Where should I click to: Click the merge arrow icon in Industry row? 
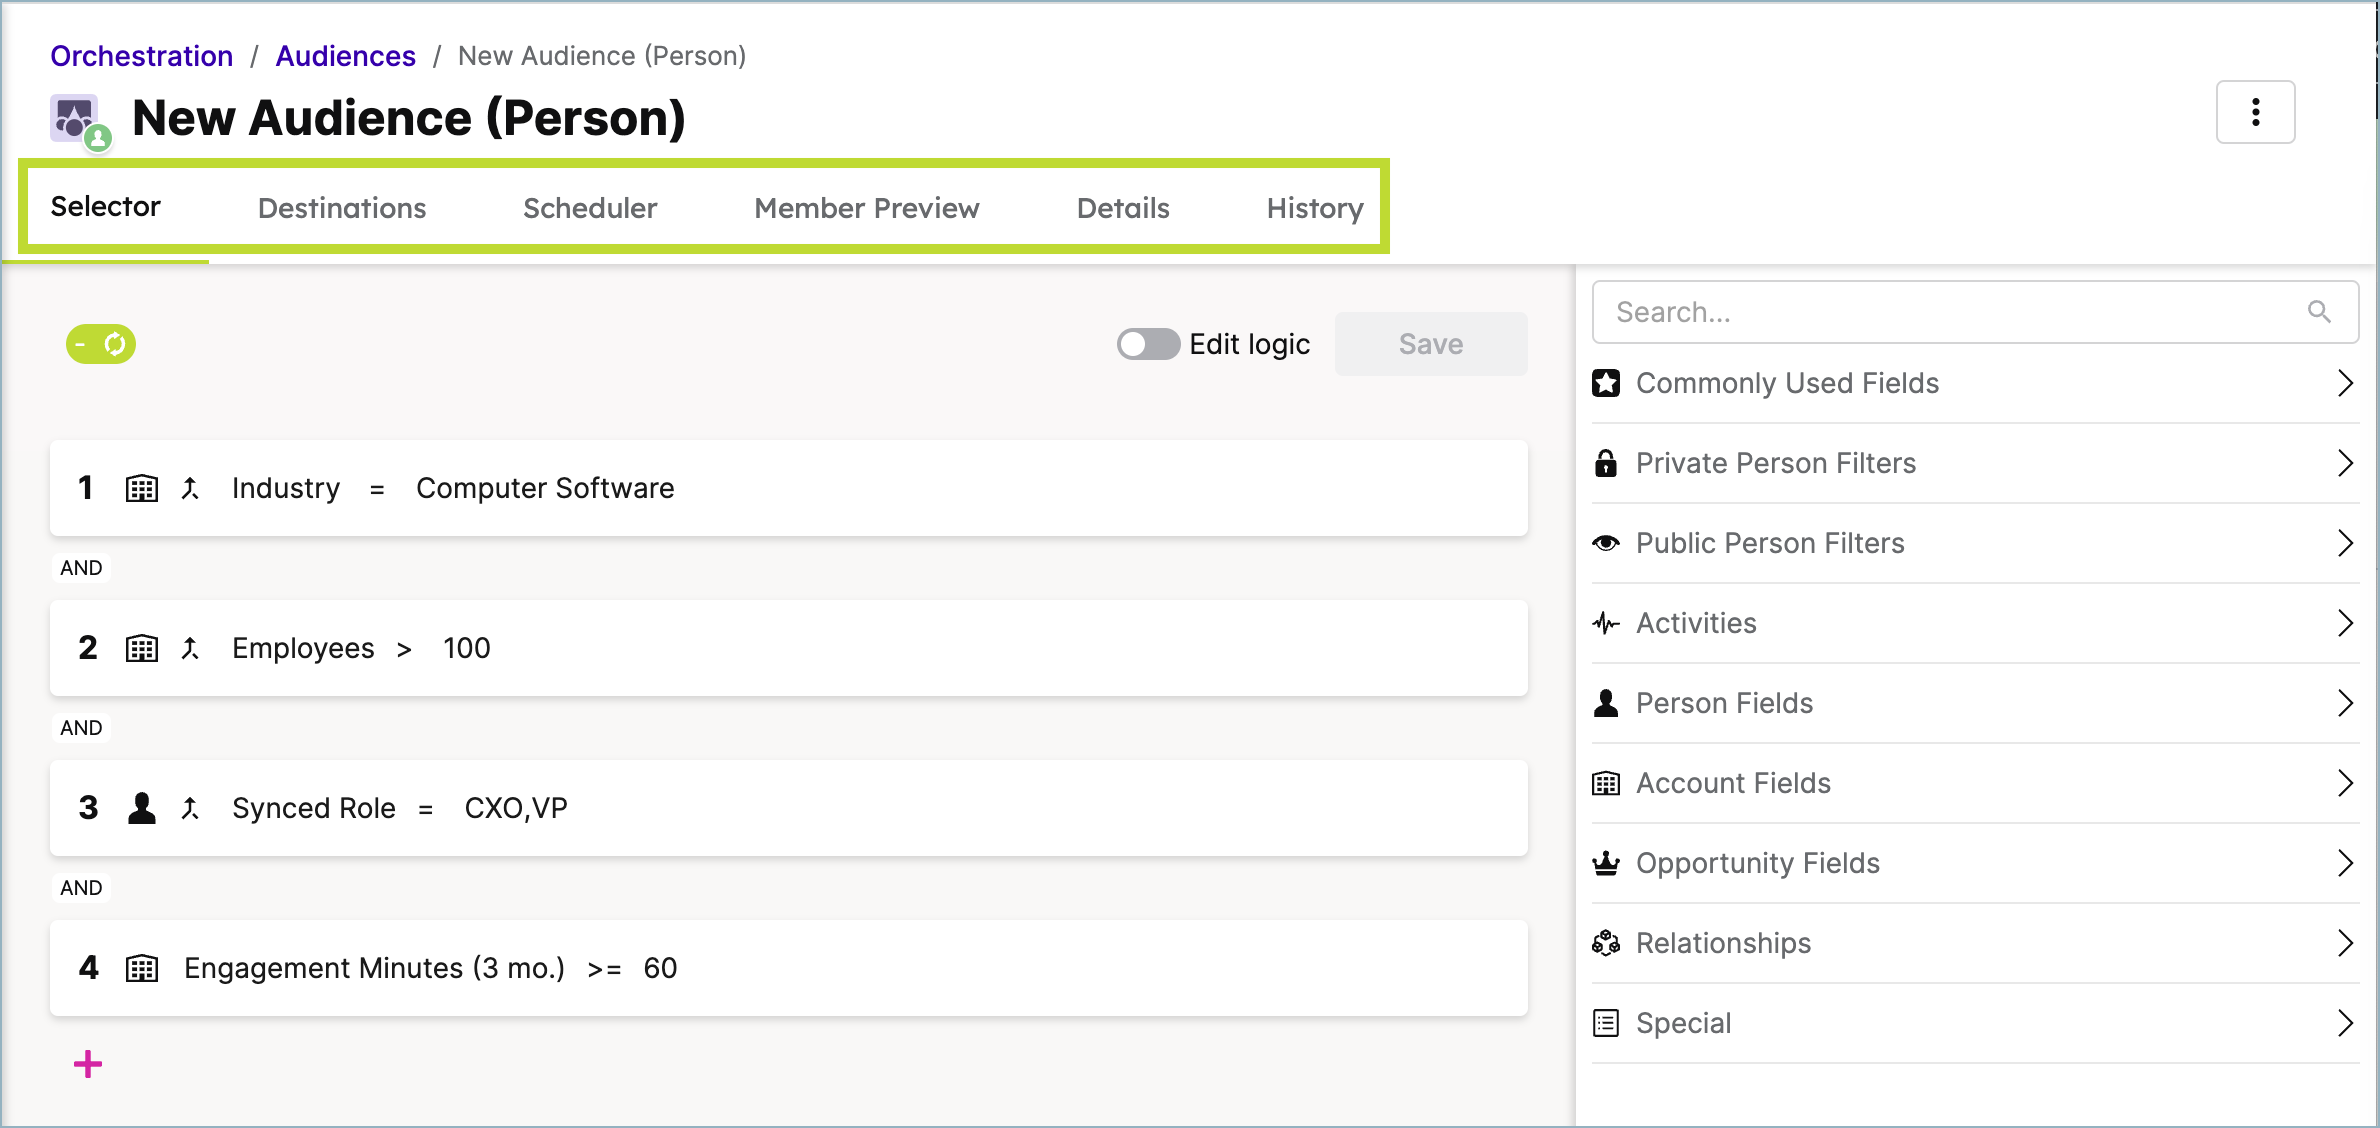[x=190, y=488]
